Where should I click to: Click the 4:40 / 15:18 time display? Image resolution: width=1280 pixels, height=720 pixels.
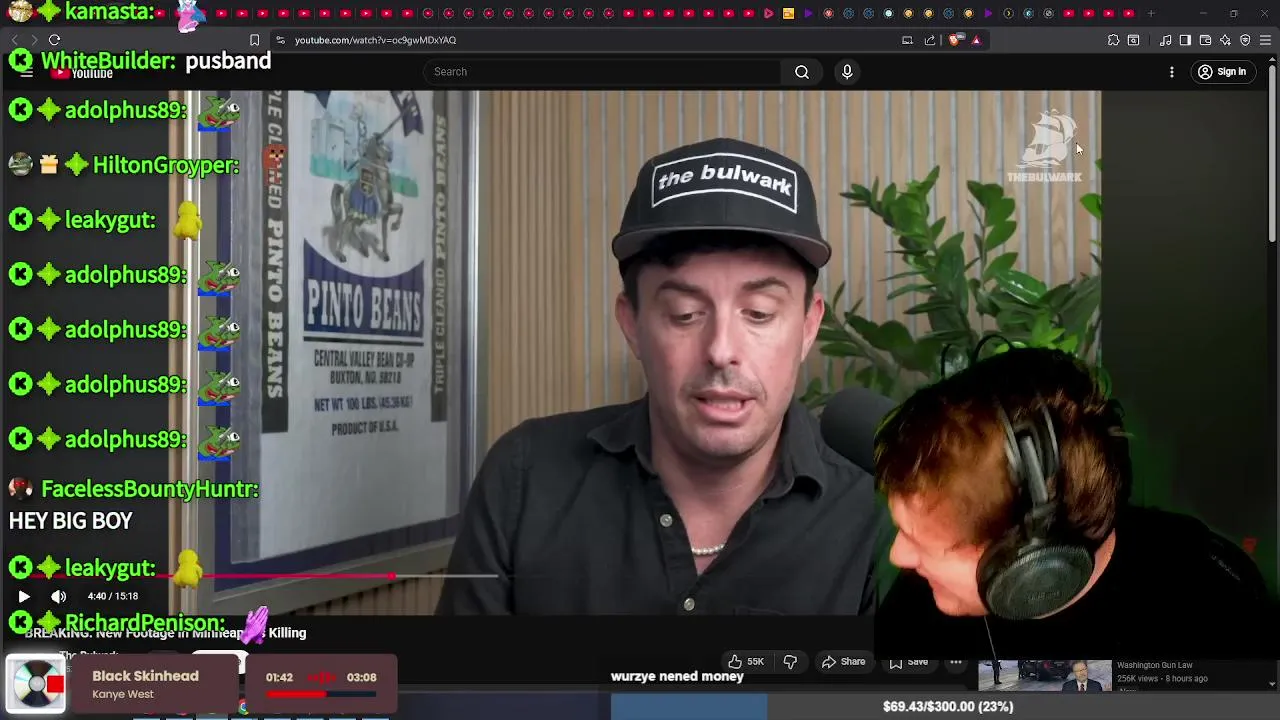point(113,597)
